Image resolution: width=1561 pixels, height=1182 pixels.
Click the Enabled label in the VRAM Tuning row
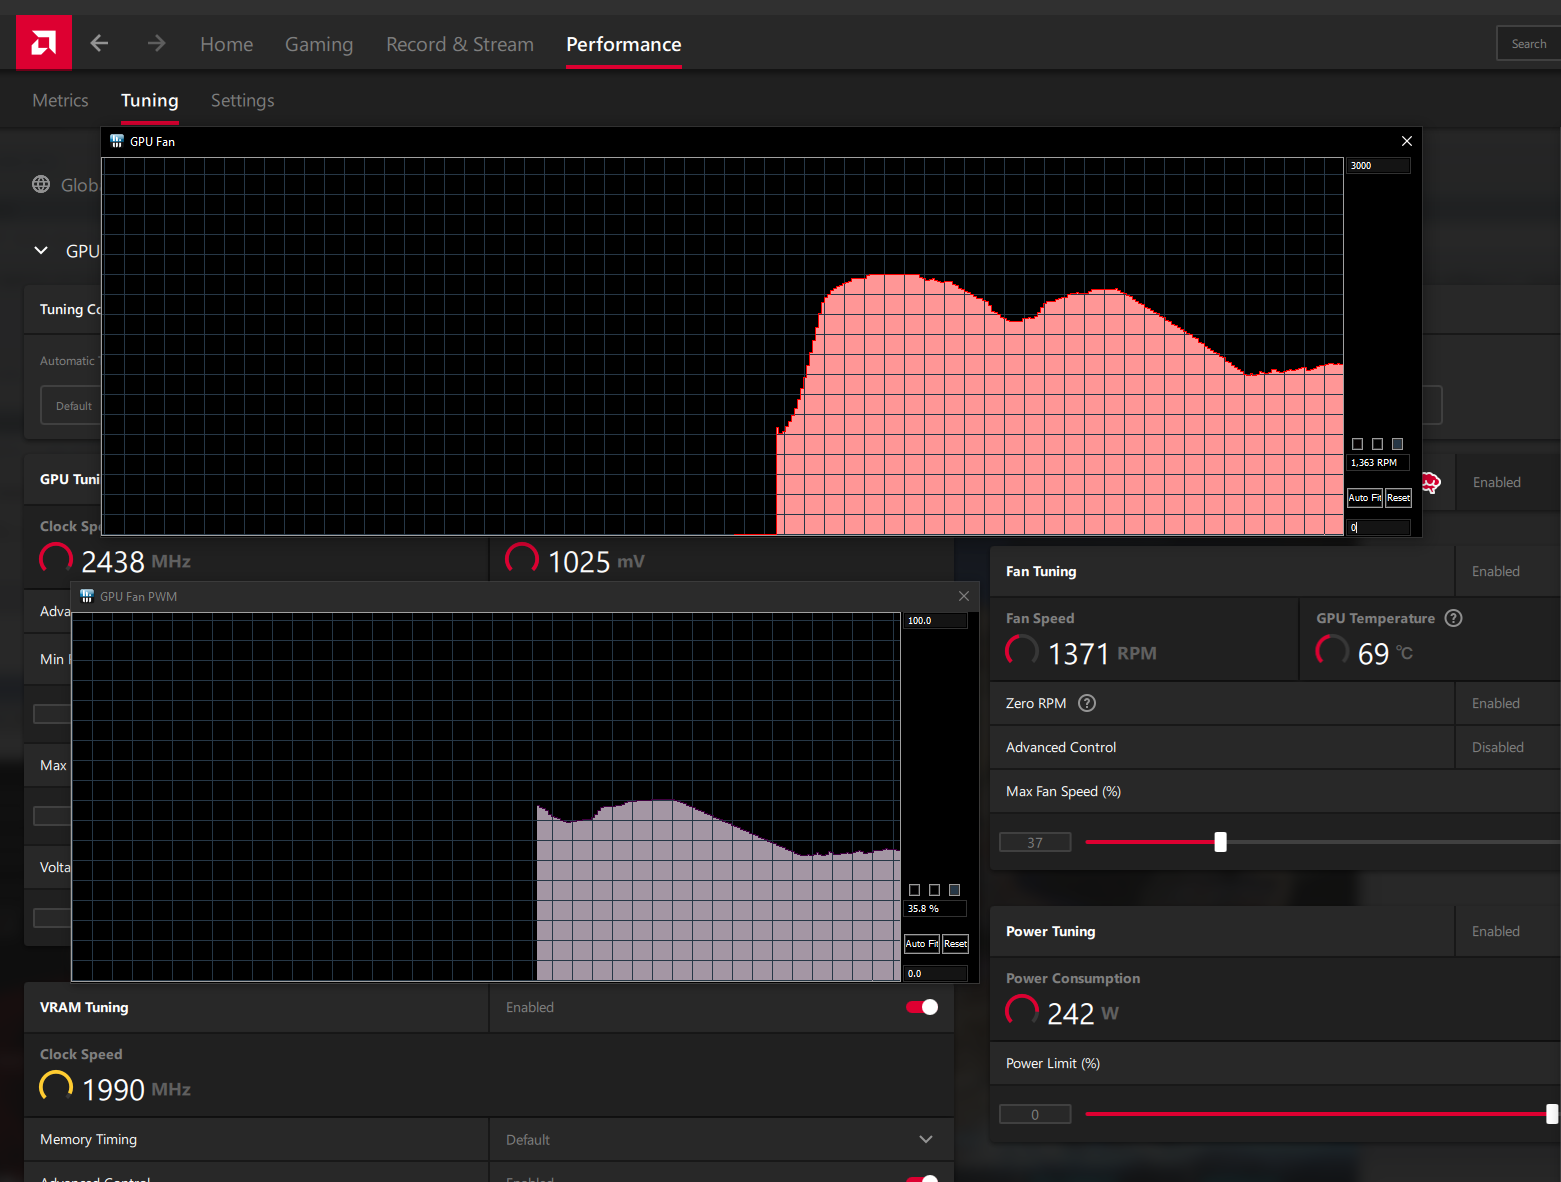tap(530, 1007)
